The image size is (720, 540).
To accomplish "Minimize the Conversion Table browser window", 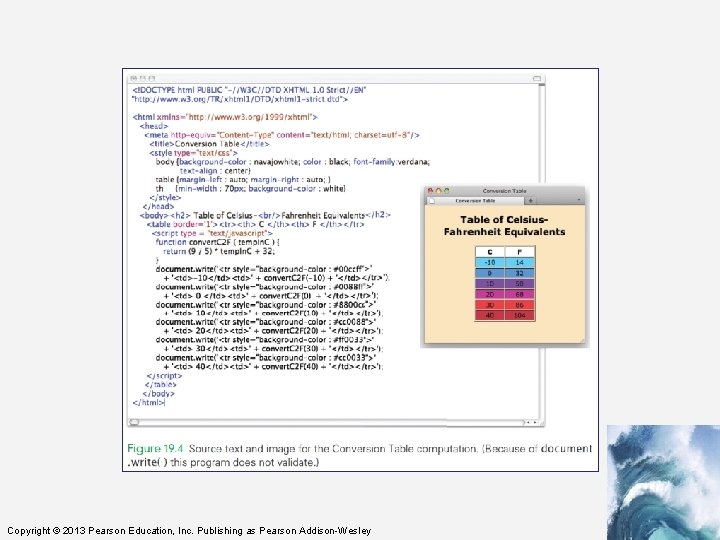I will [x=438, y=191].
